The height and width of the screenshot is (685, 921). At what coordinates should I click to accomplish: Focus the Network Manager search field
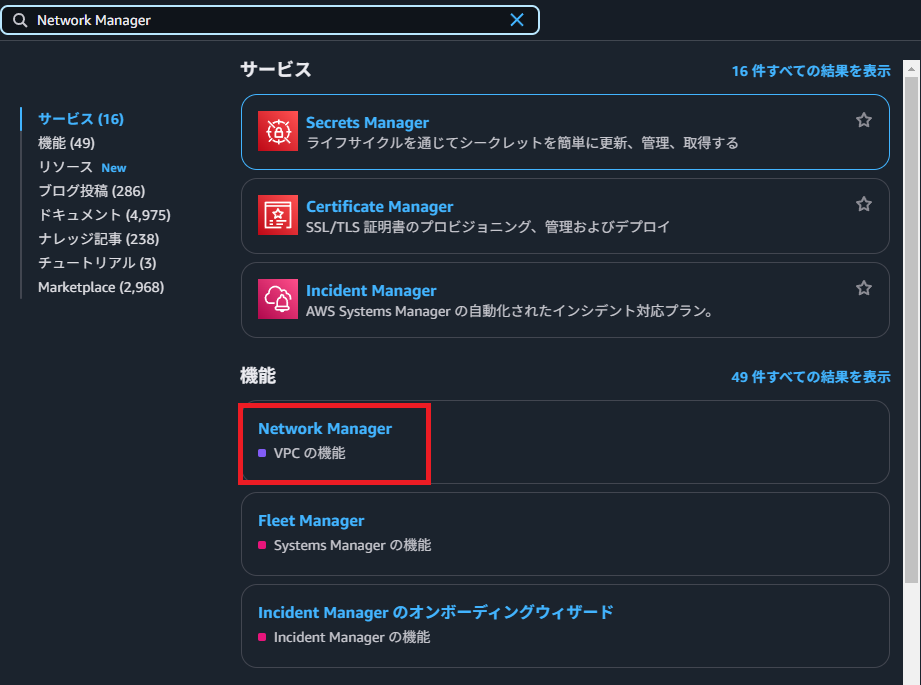[270, 20]
